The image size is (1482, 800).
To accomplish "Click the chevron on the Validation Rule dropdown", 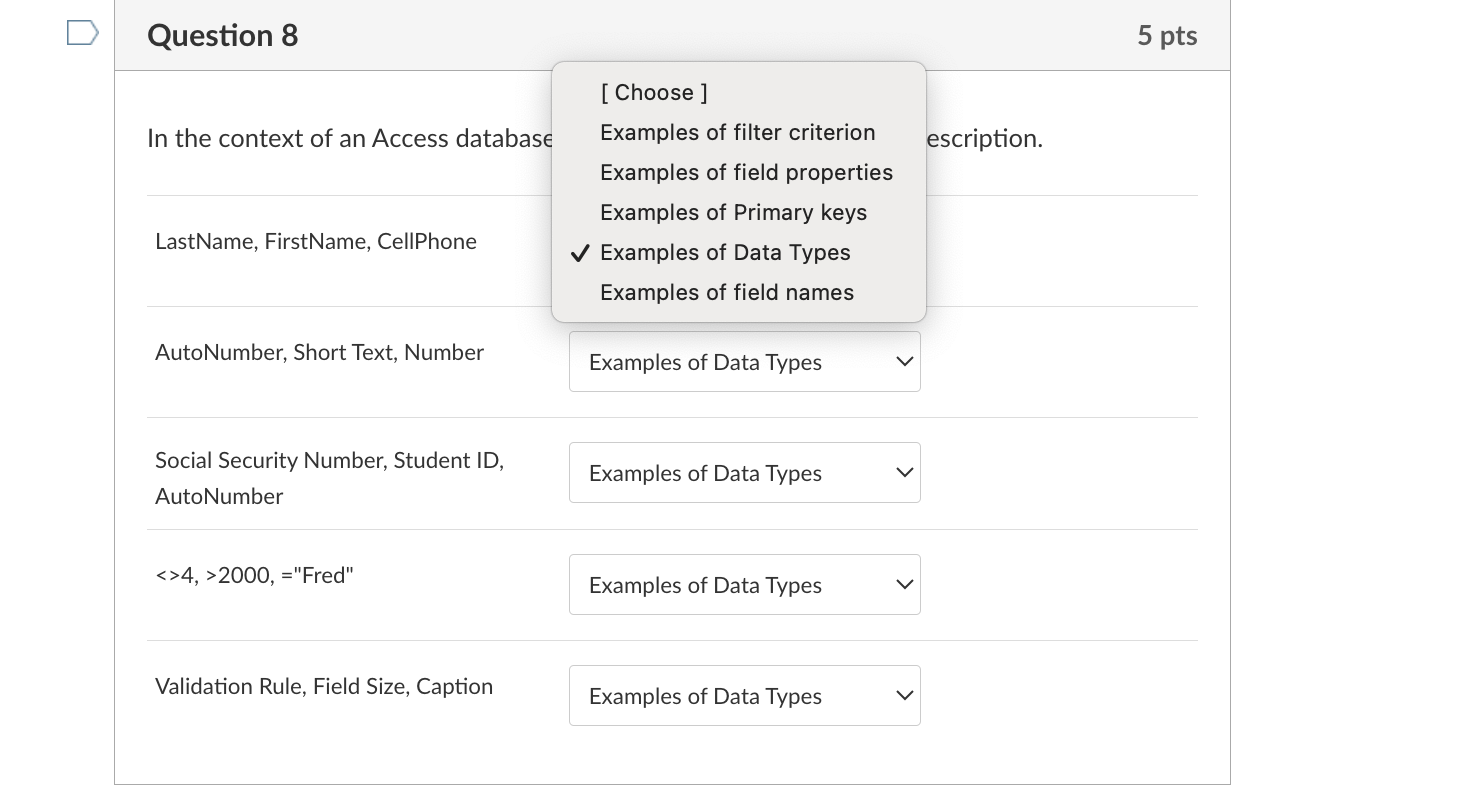I will coord(903,695).
